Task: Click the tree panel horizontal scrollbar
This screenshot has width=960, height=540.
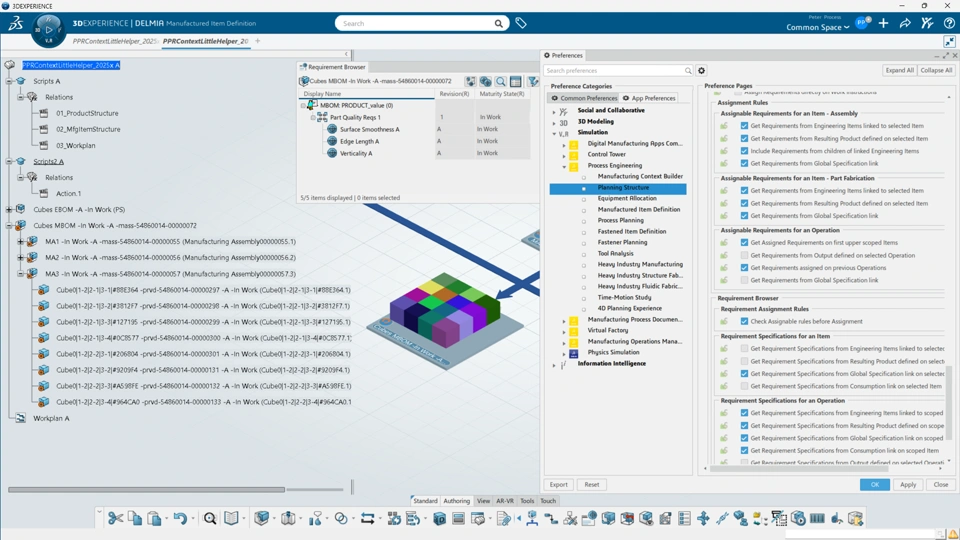Action: pos(146,489)
